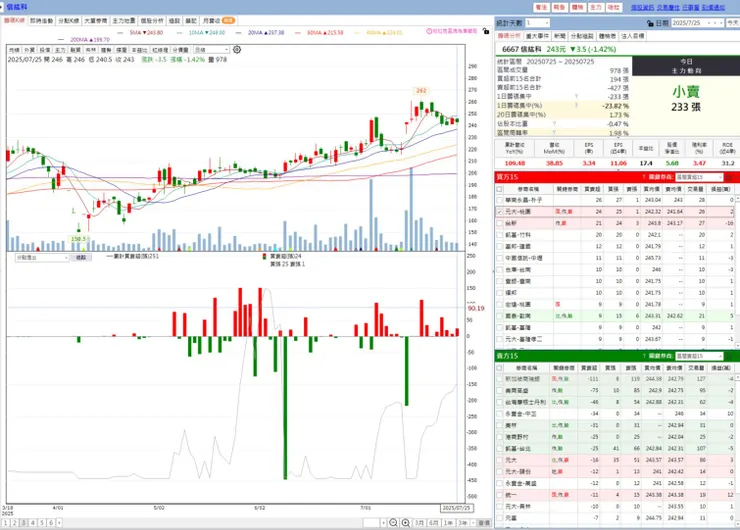Click the clock icon before pink notice text
The image size is (740, 530).
[429, 31]
